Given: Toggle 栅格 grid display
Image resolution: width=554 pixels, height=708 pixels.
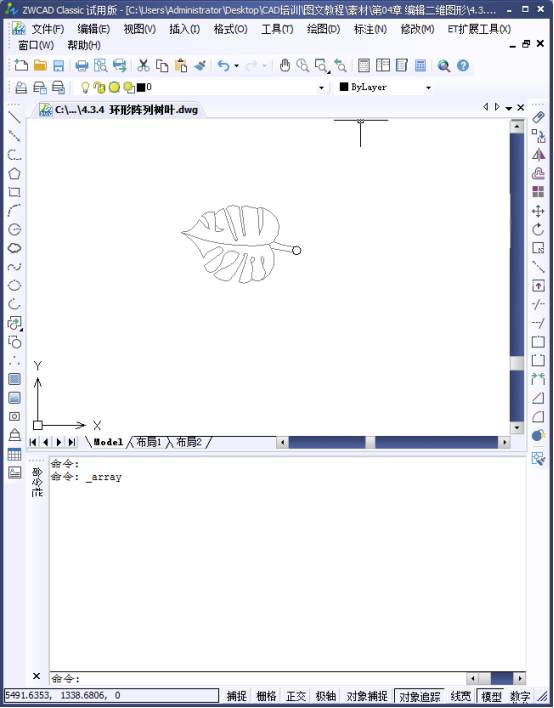Looking at the screenshot, I should pos(266,696).
